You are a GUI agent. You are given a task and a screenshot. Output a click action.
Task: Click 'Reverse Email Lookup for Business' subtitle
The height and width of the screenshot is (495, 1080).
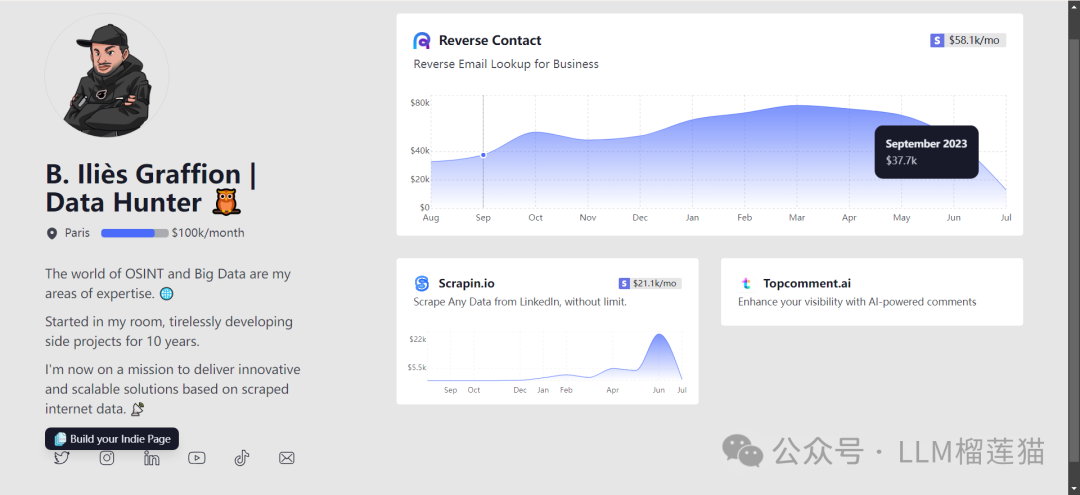pyautogui.click(x=506, y=64)
